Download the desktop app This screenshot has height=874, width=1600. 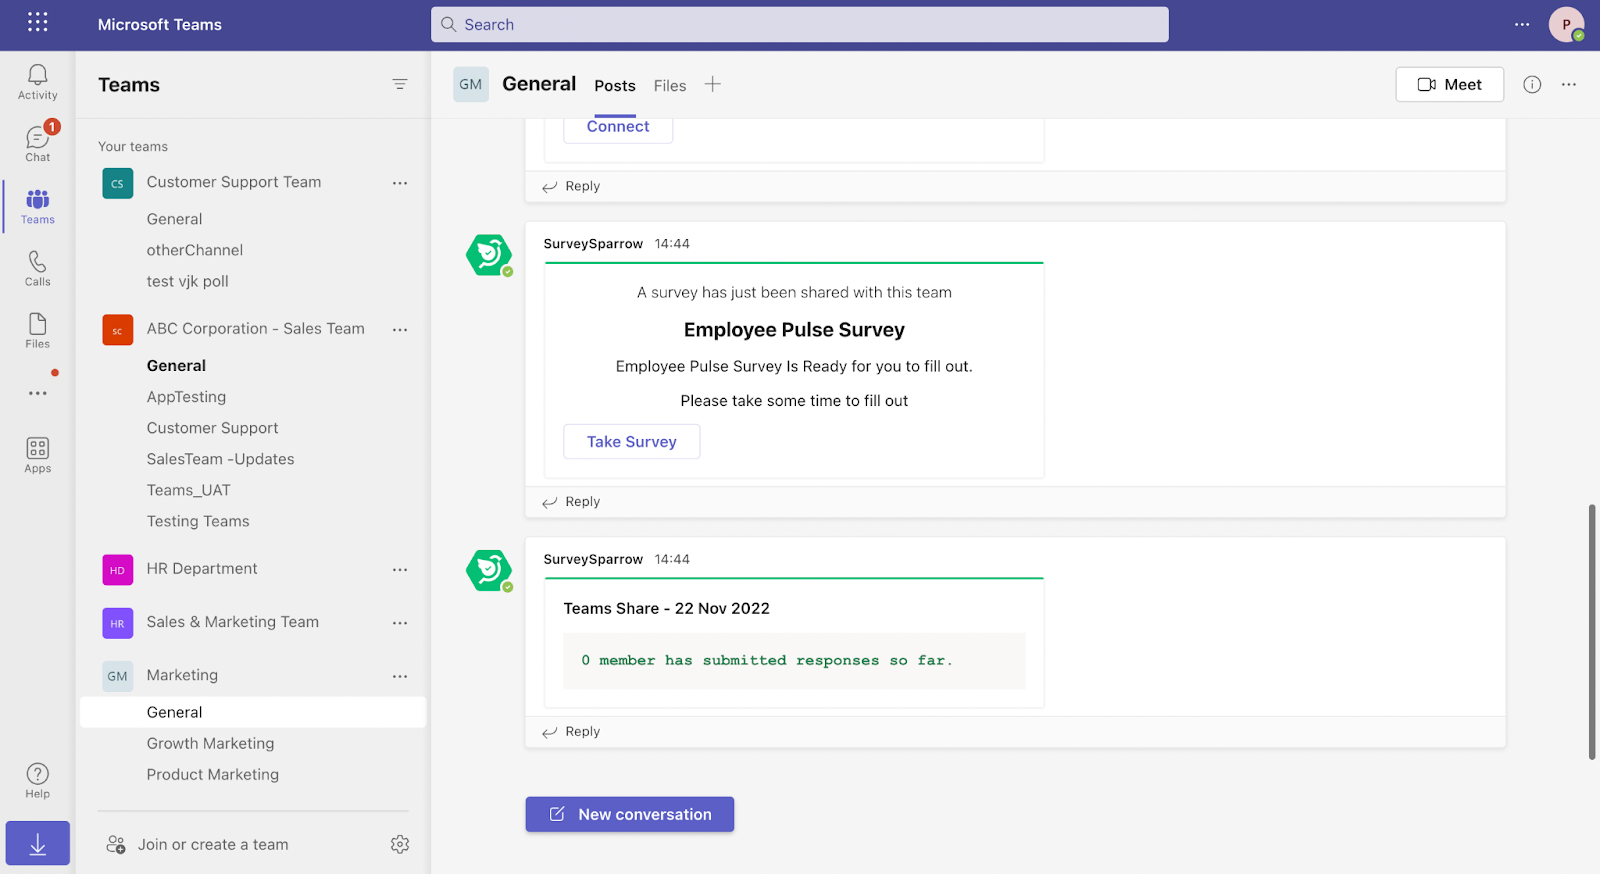tap(38, 844)
